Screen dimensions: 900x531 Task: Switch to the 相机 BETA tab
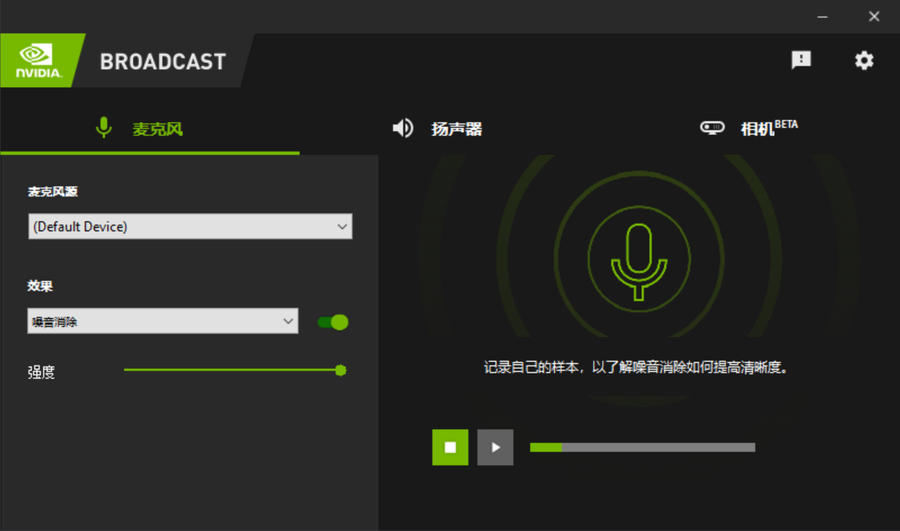[768, 128]
